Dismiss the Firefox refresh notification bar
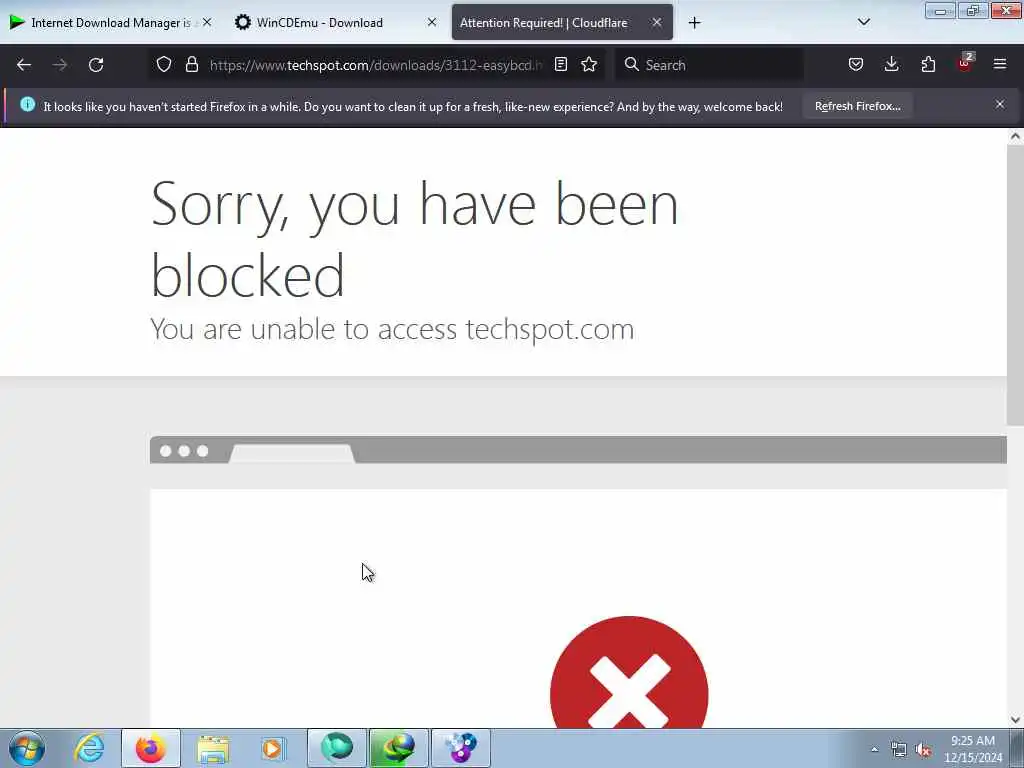The width and height of the screenshot is (1024, 768). coord(1000,104)
